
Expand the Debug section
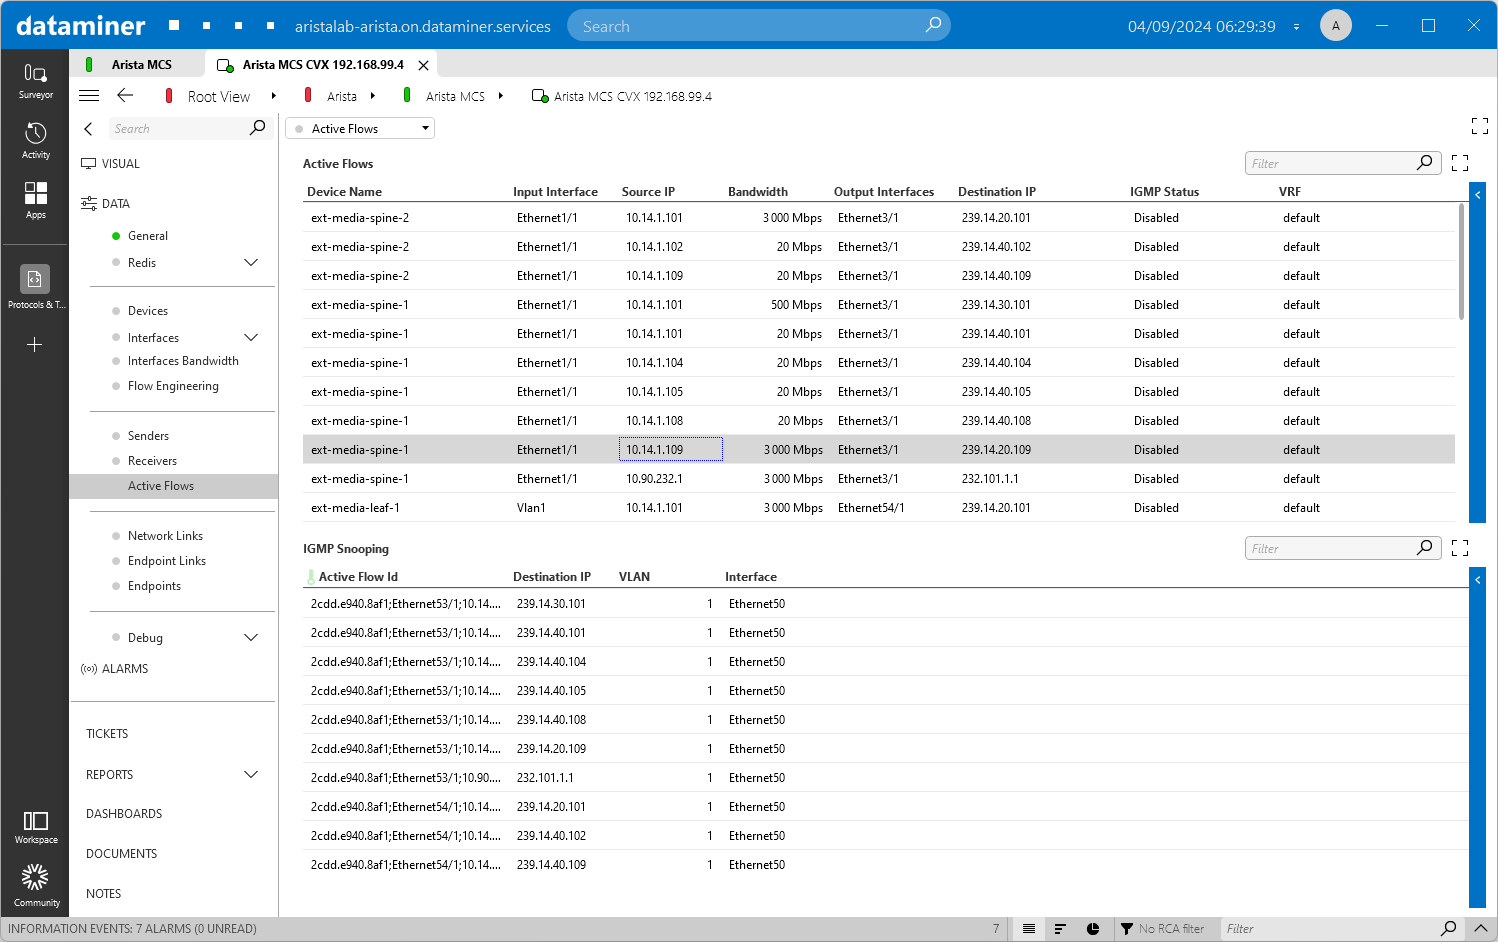251,638
